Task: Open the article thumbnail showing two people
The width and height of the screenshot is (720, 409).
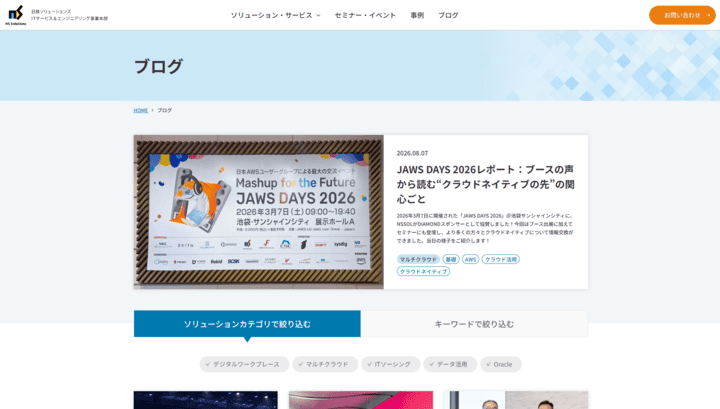Action: pyautogui.click(x=516, y=400)
